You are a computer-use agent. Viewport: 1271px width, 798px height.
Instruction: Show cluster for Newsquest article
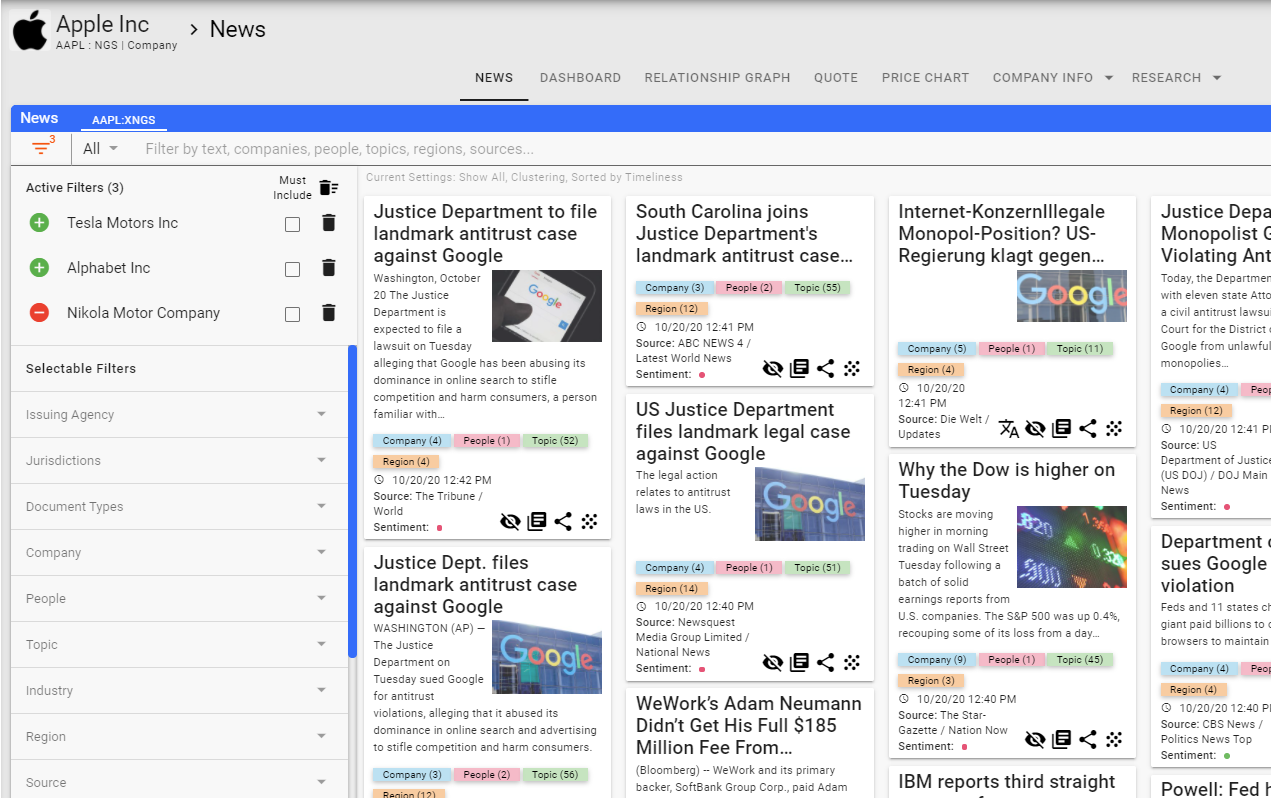(852, 662)
